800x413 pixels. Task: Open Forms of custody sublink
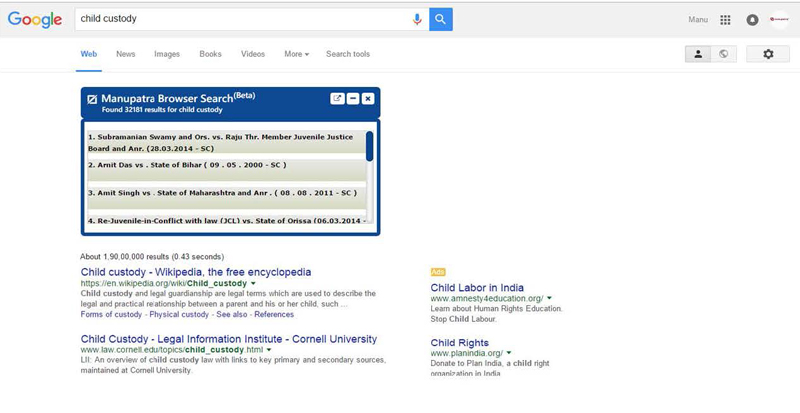(111, 314)
